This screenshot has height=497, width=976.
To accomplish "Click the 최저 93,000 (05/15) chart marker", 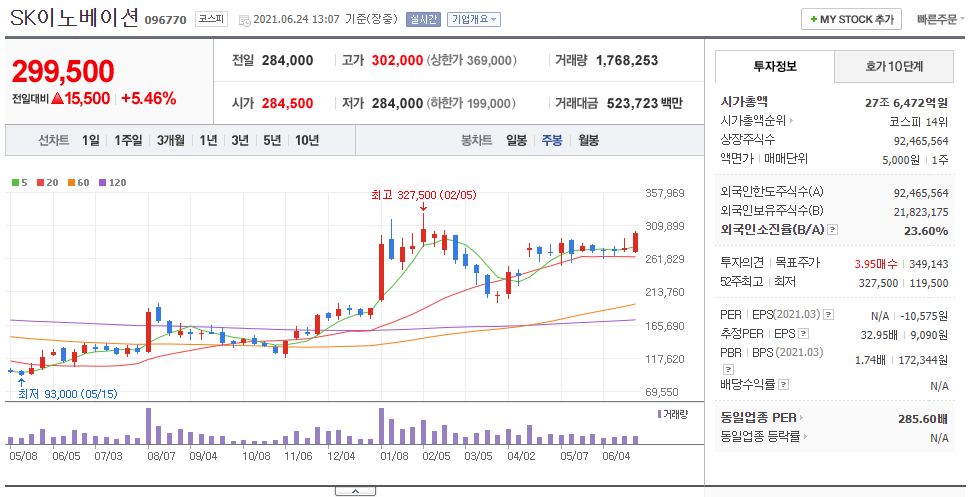I will [x=67, y=394].
